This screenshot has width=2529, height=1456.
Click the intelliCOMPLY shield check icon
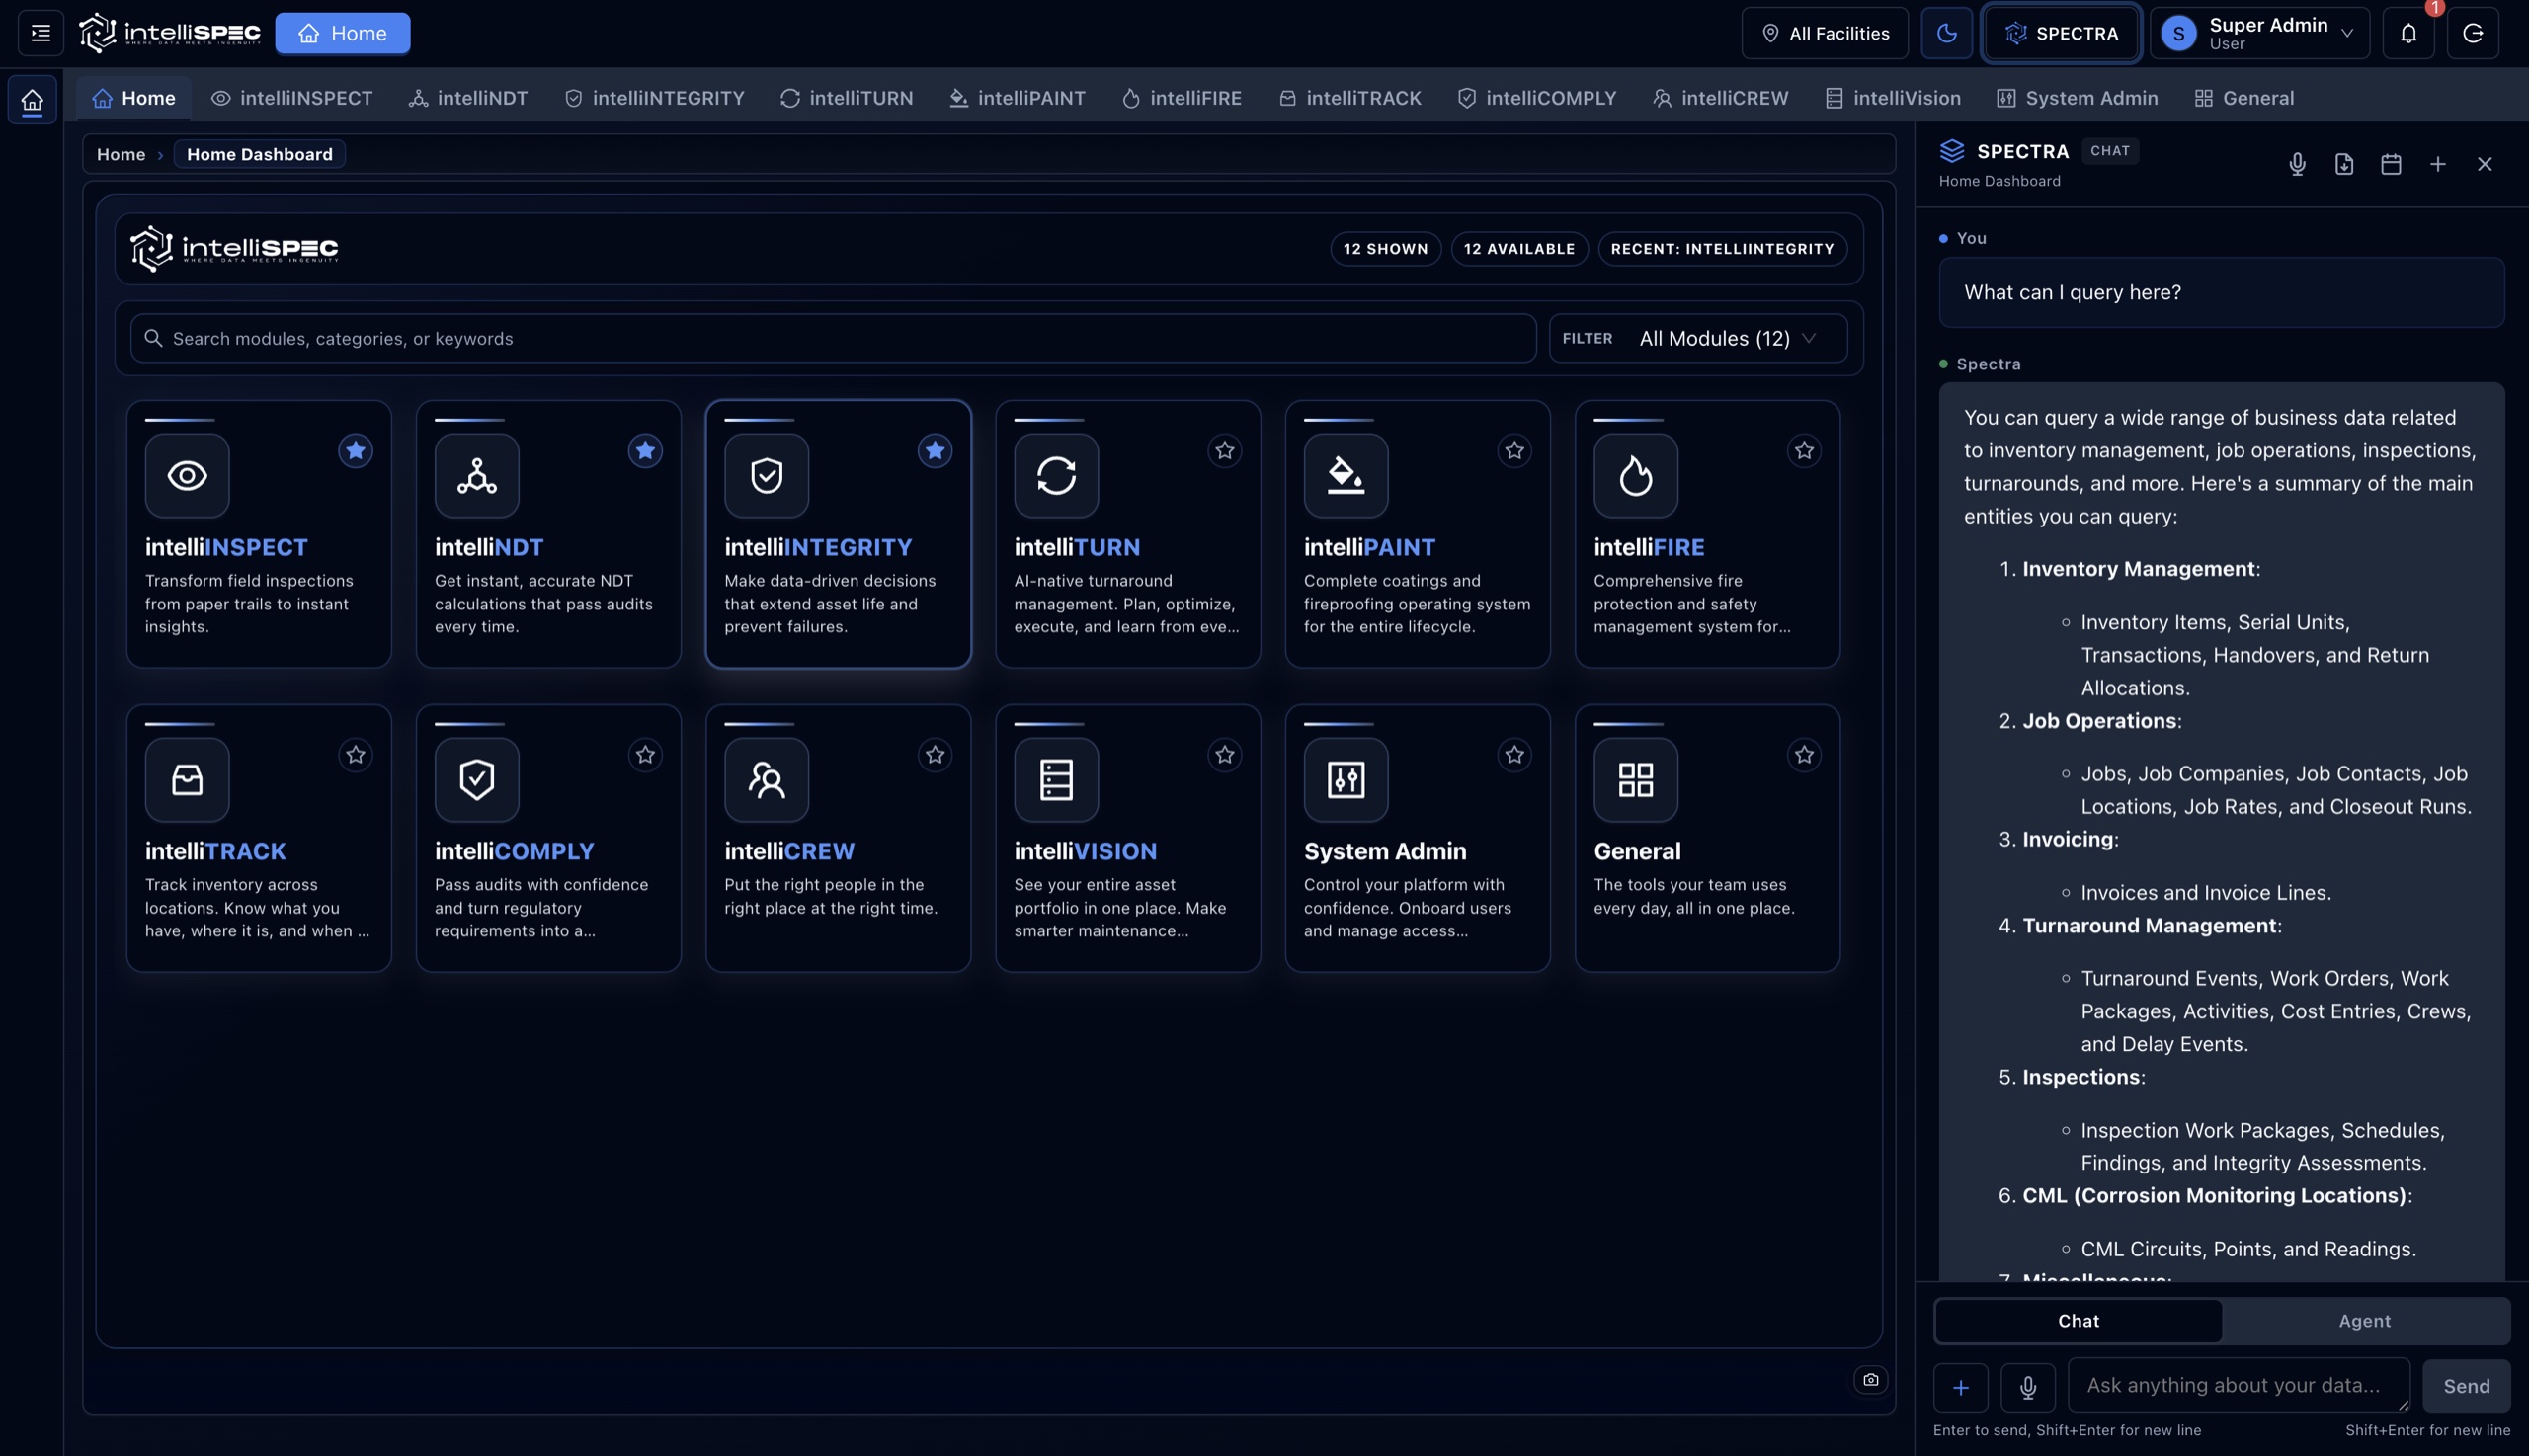pos(477,780)
